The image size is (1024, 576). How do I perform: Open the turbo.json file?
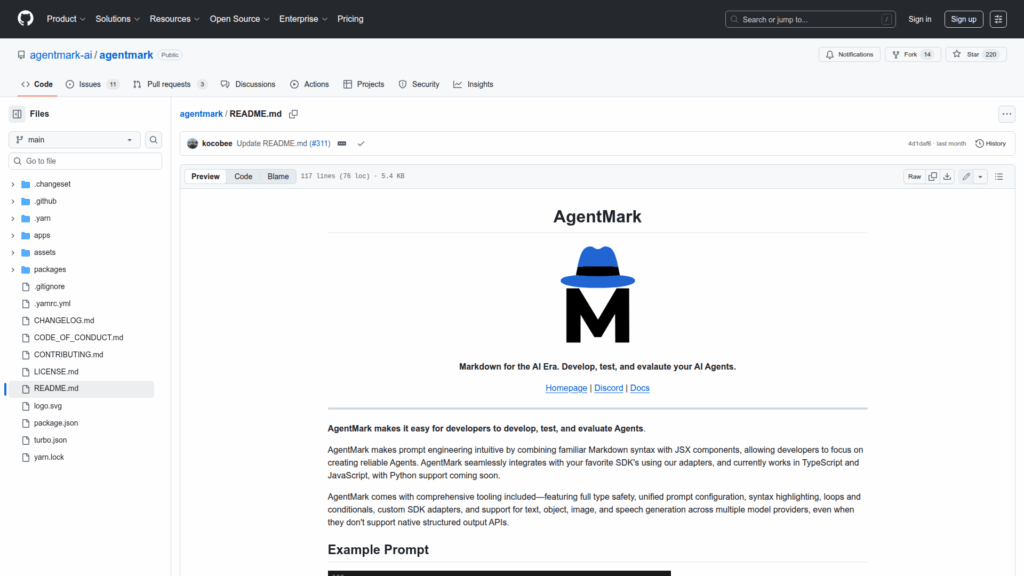pos(50,440)
